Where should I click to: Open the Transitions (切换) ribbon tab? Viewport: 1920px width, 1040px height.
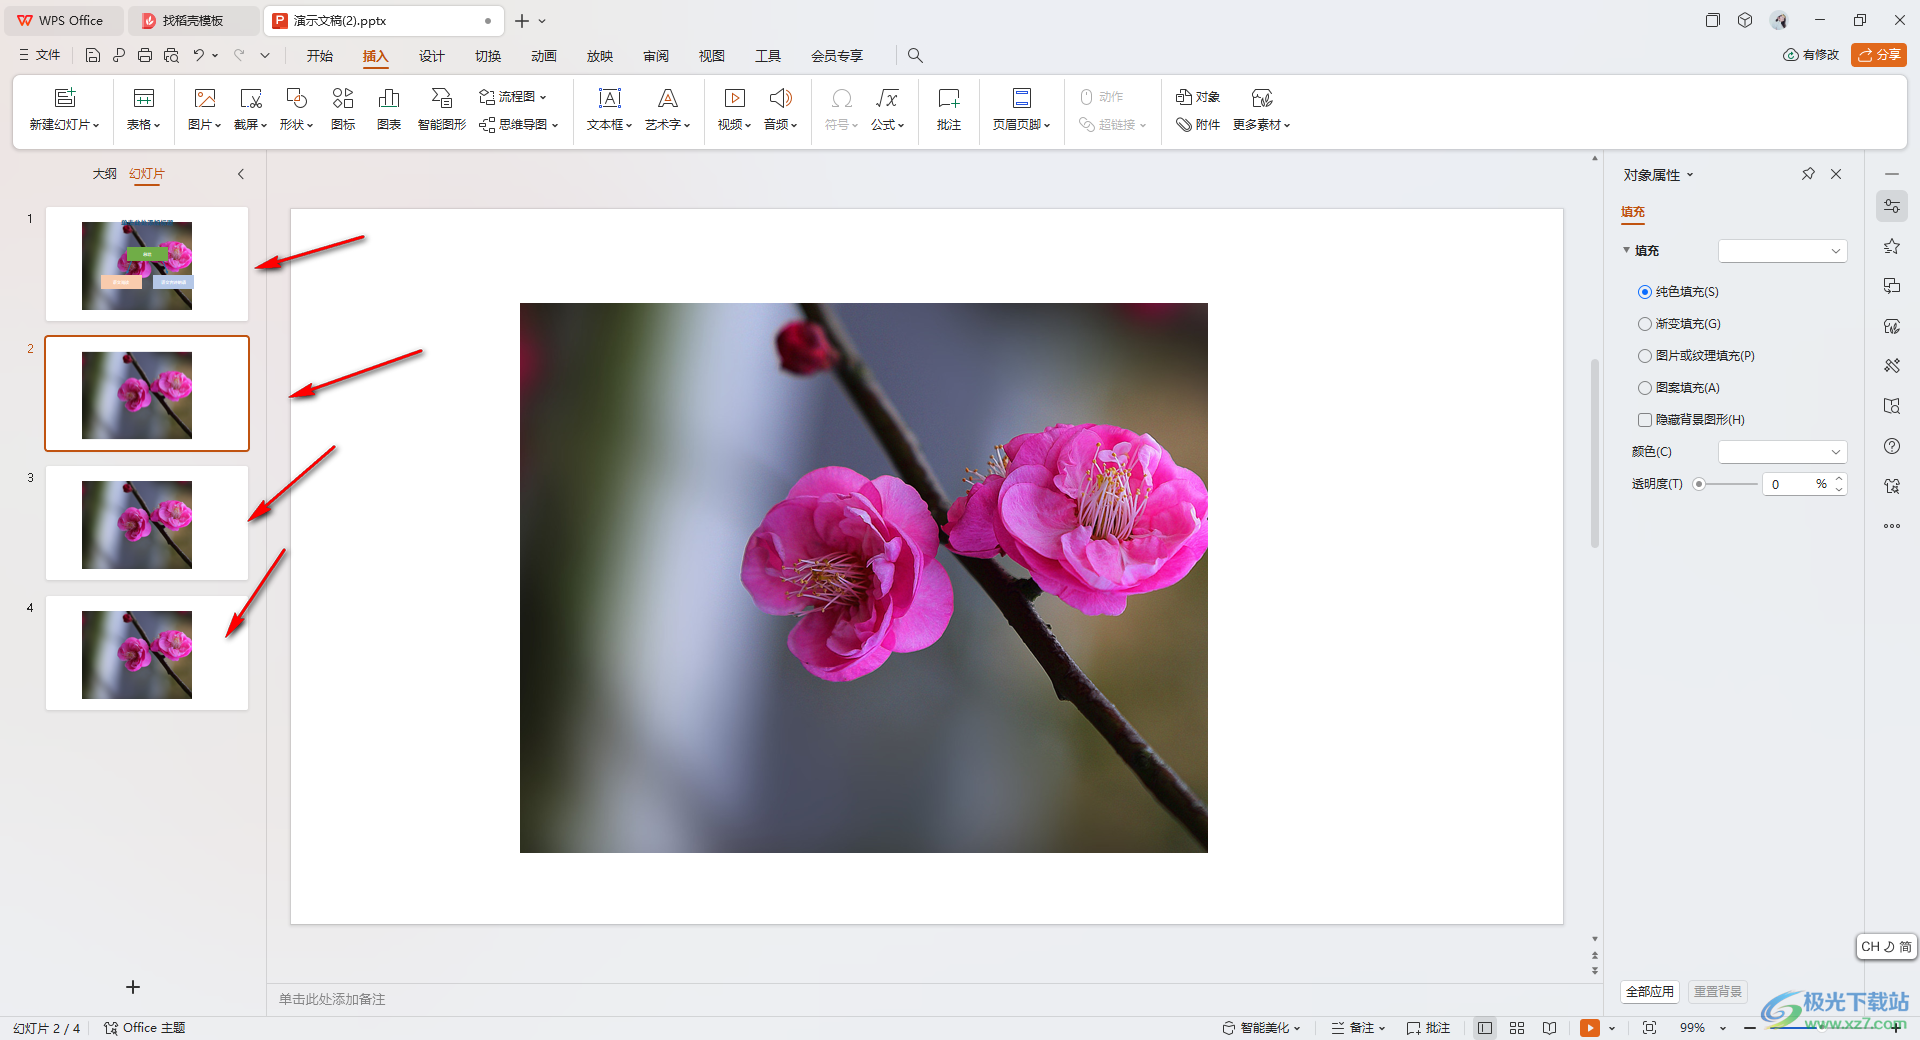488,56
